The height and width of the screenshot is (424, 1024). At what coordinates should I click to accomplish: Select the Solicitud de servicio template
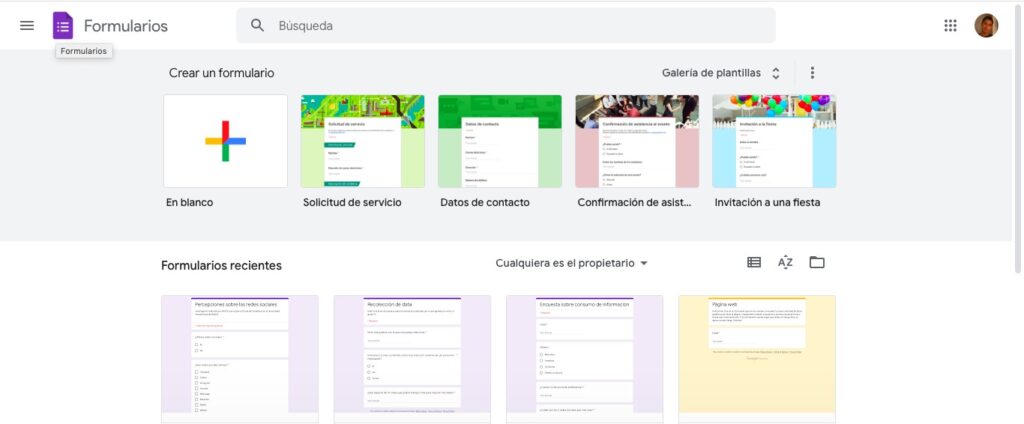pos(362,141)
